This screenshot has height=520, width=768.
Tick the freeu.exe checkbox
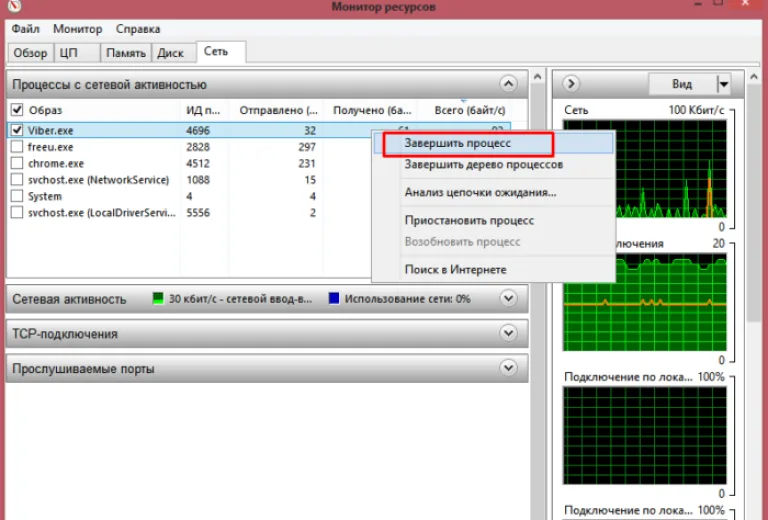(17, 146)
